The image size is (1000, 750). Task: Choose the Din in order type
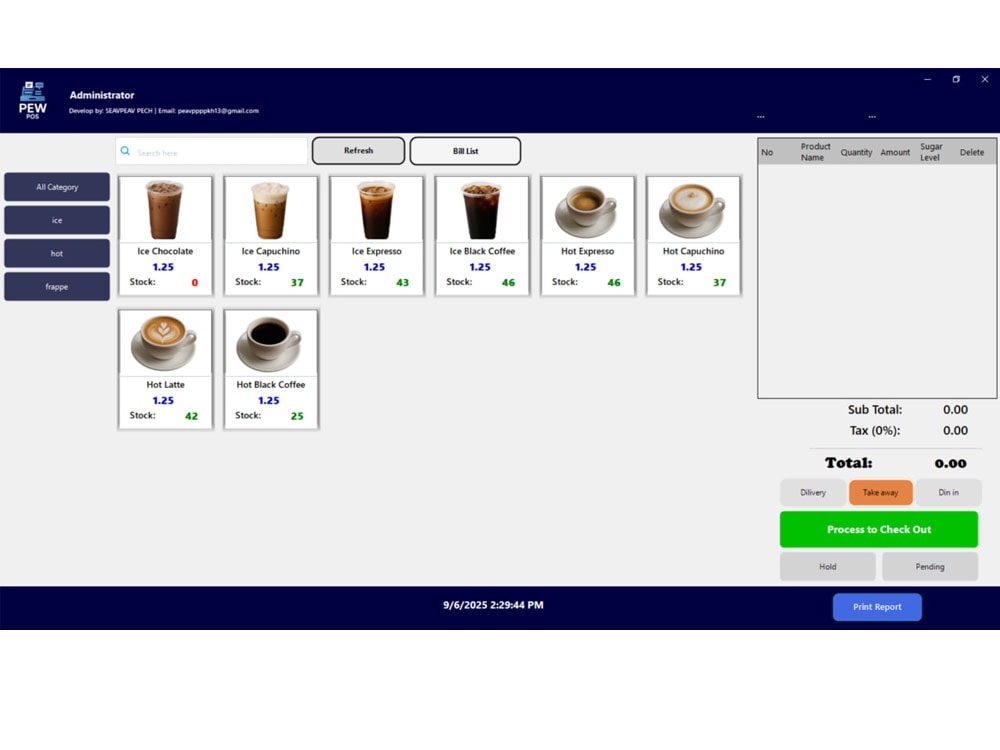948,492
